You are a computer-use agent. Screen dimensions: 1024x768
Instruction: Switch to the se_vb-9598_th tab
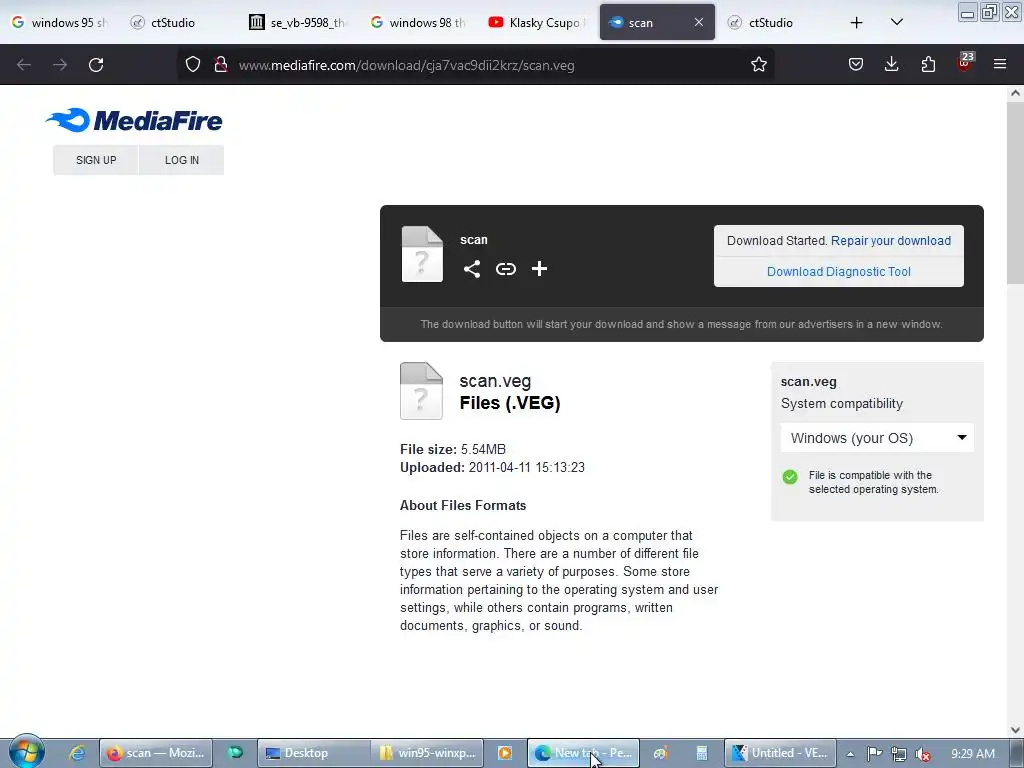298,22
